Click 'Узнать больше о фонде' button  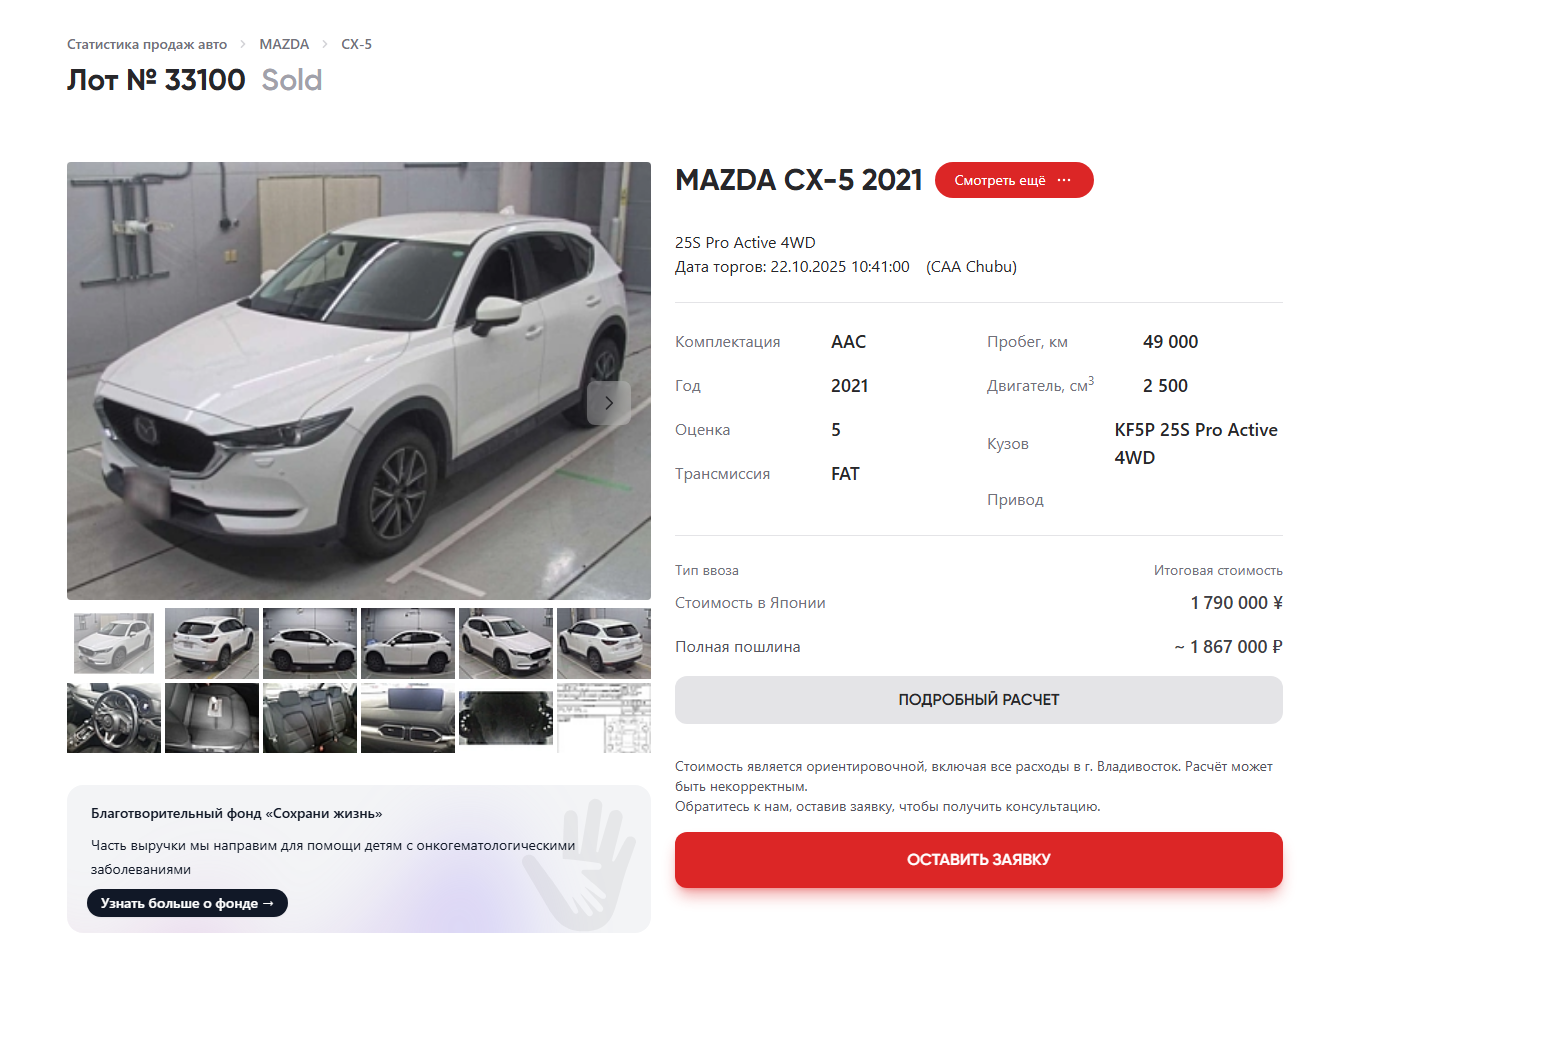click(x=187, y=903)
